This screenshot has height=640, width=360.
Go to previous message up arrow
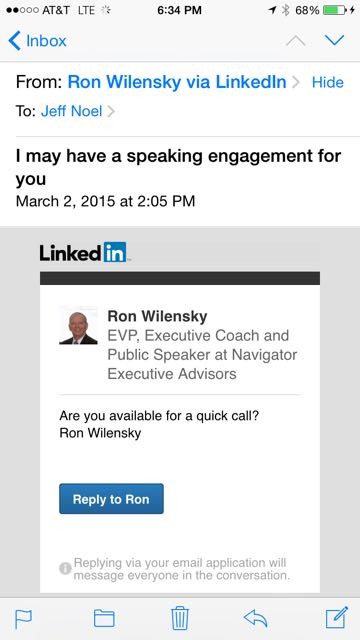(x=296, y=40)
